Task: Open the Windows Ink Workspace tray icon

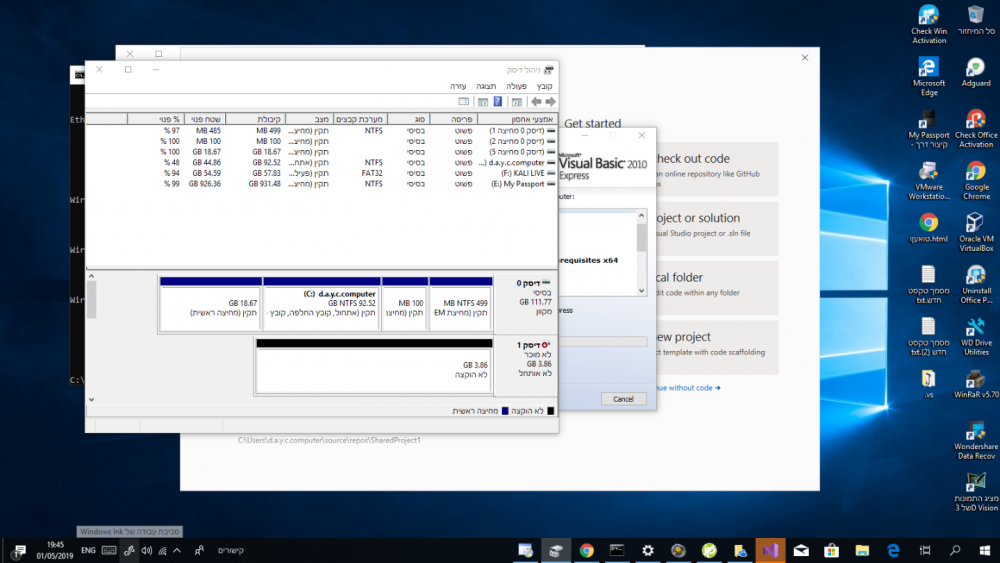Action: tap(129, 550)
